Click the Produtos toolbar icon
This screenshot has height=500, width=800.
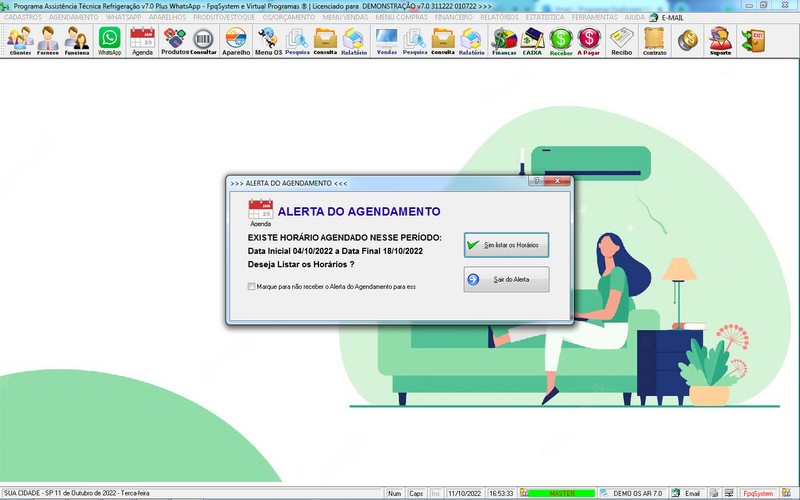(x=174, y=40)
